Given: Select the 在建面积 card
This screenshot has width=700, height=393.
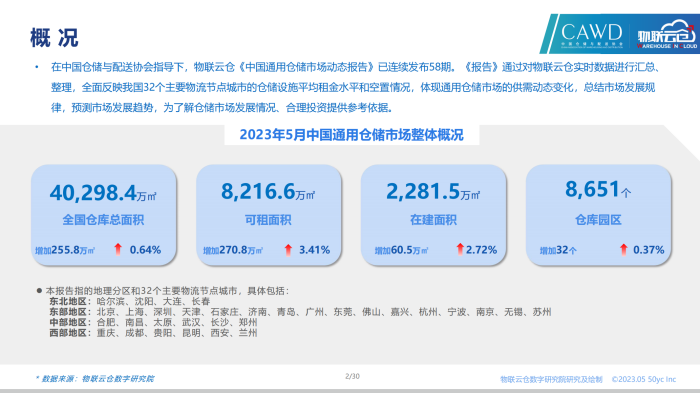Looking at the screenshot, I should point(433,215).
